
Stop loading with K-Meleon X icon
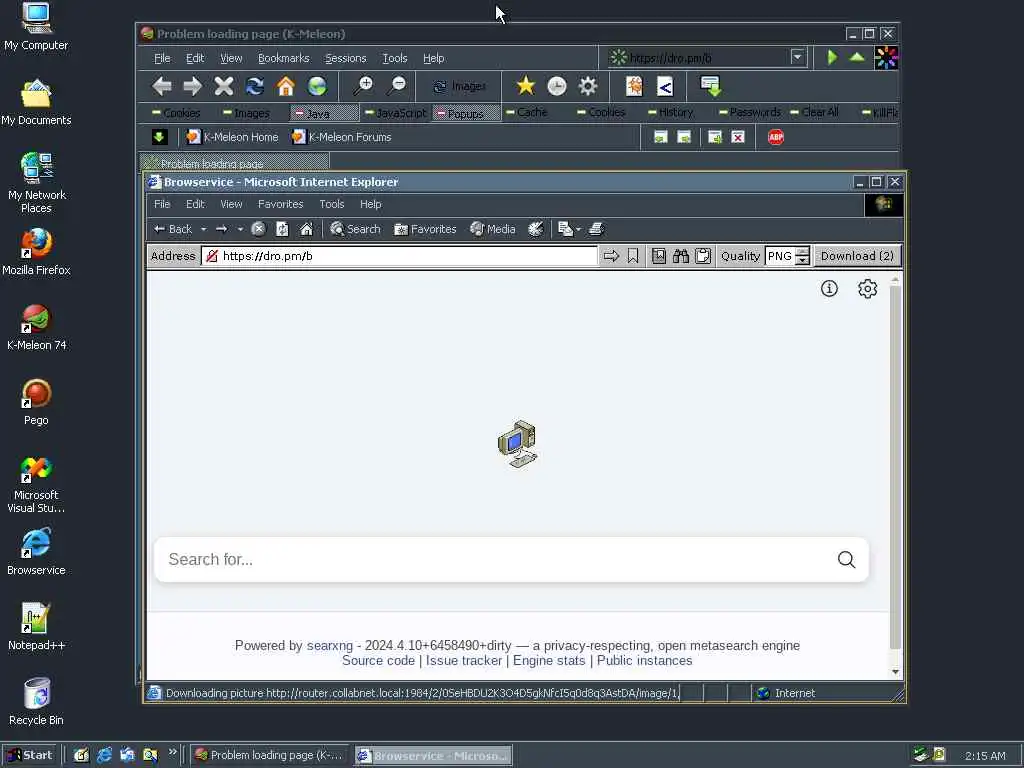[224, 86]
